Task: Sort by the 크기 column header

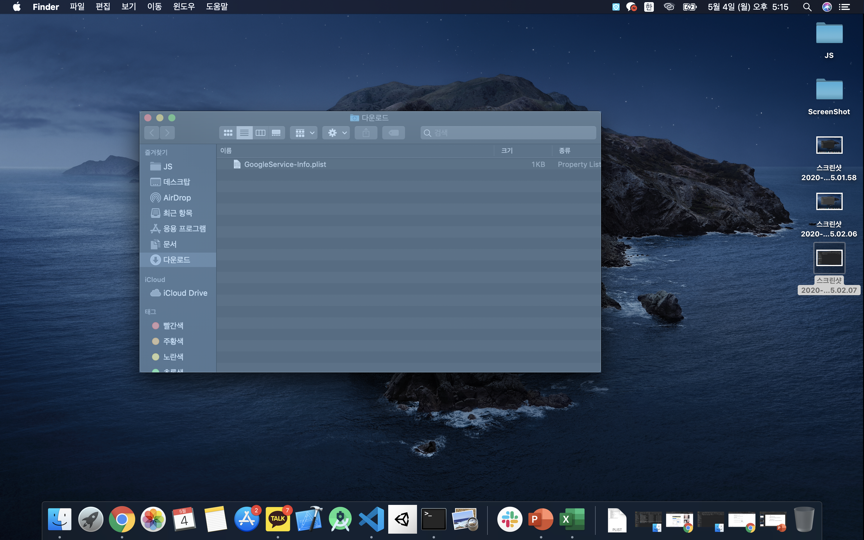Action: [523, 150]
